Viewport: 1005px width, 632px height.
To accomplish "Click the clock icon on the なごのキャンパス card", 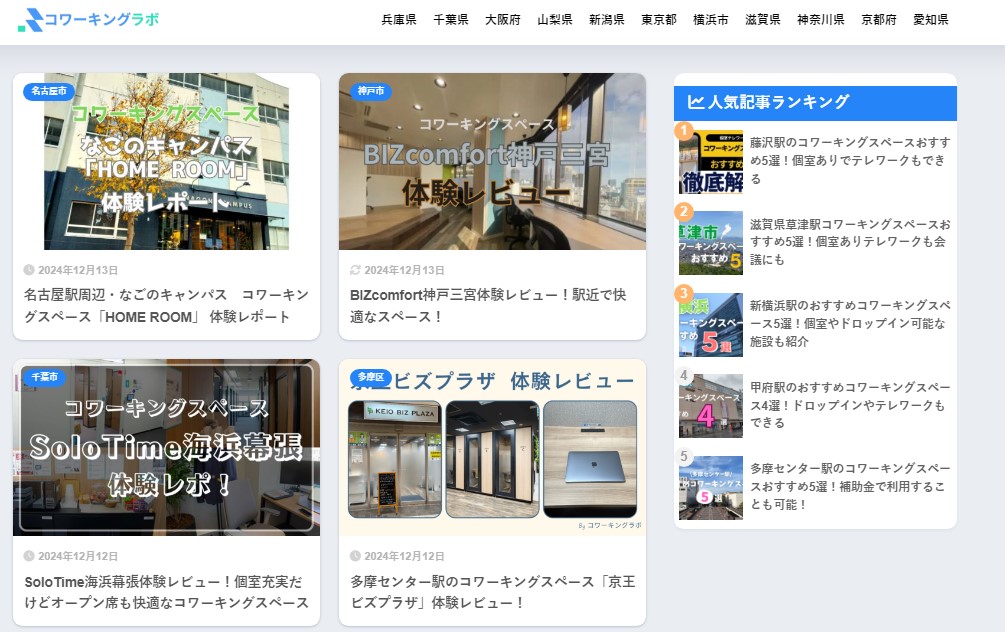I will pos(29,270).
